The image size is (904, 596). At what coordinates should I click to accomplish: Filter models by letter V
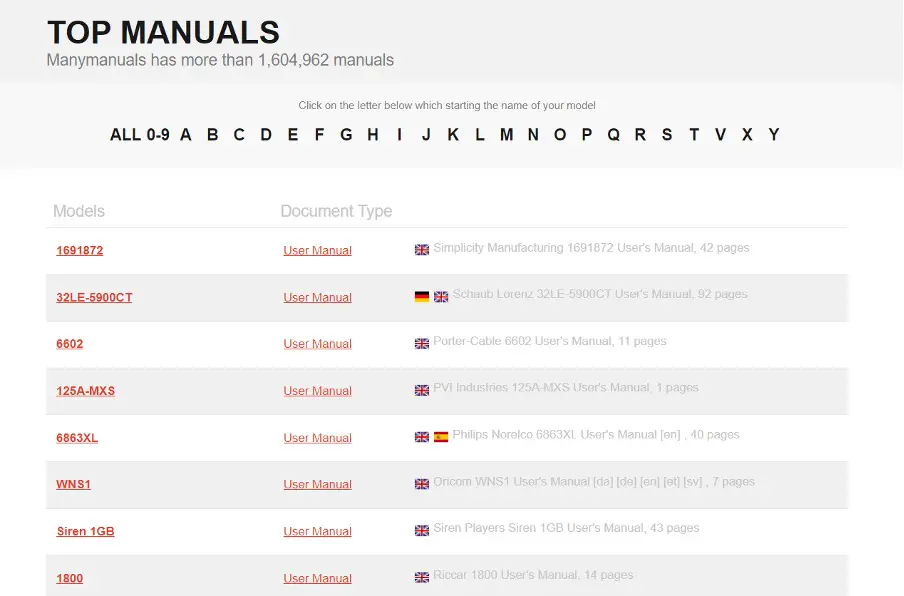(x=721, y=134)
